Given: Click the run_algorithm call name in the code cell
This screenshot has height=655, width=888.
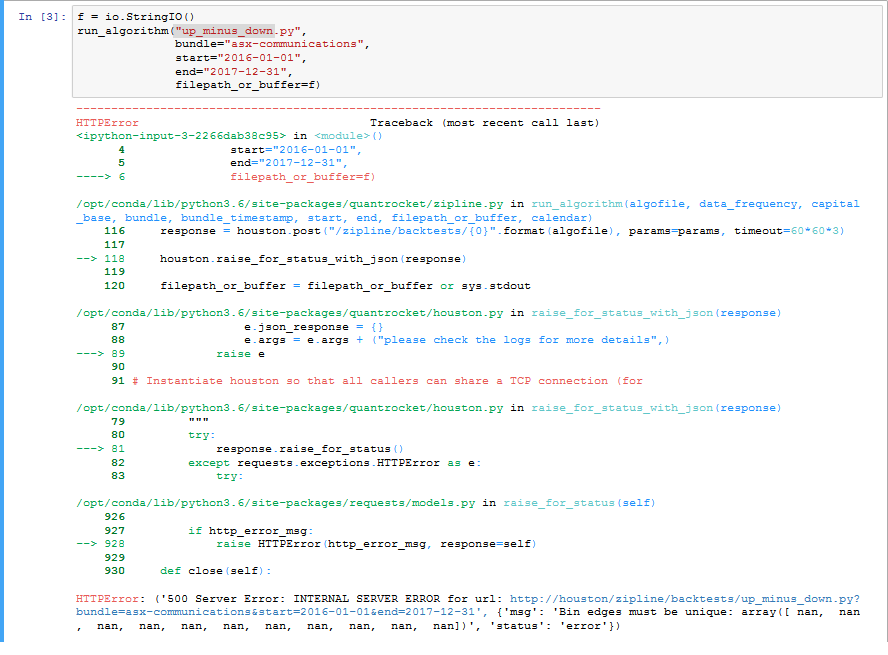Looking at the screenshot, I should pyautogui.click(x=123, y=31).
